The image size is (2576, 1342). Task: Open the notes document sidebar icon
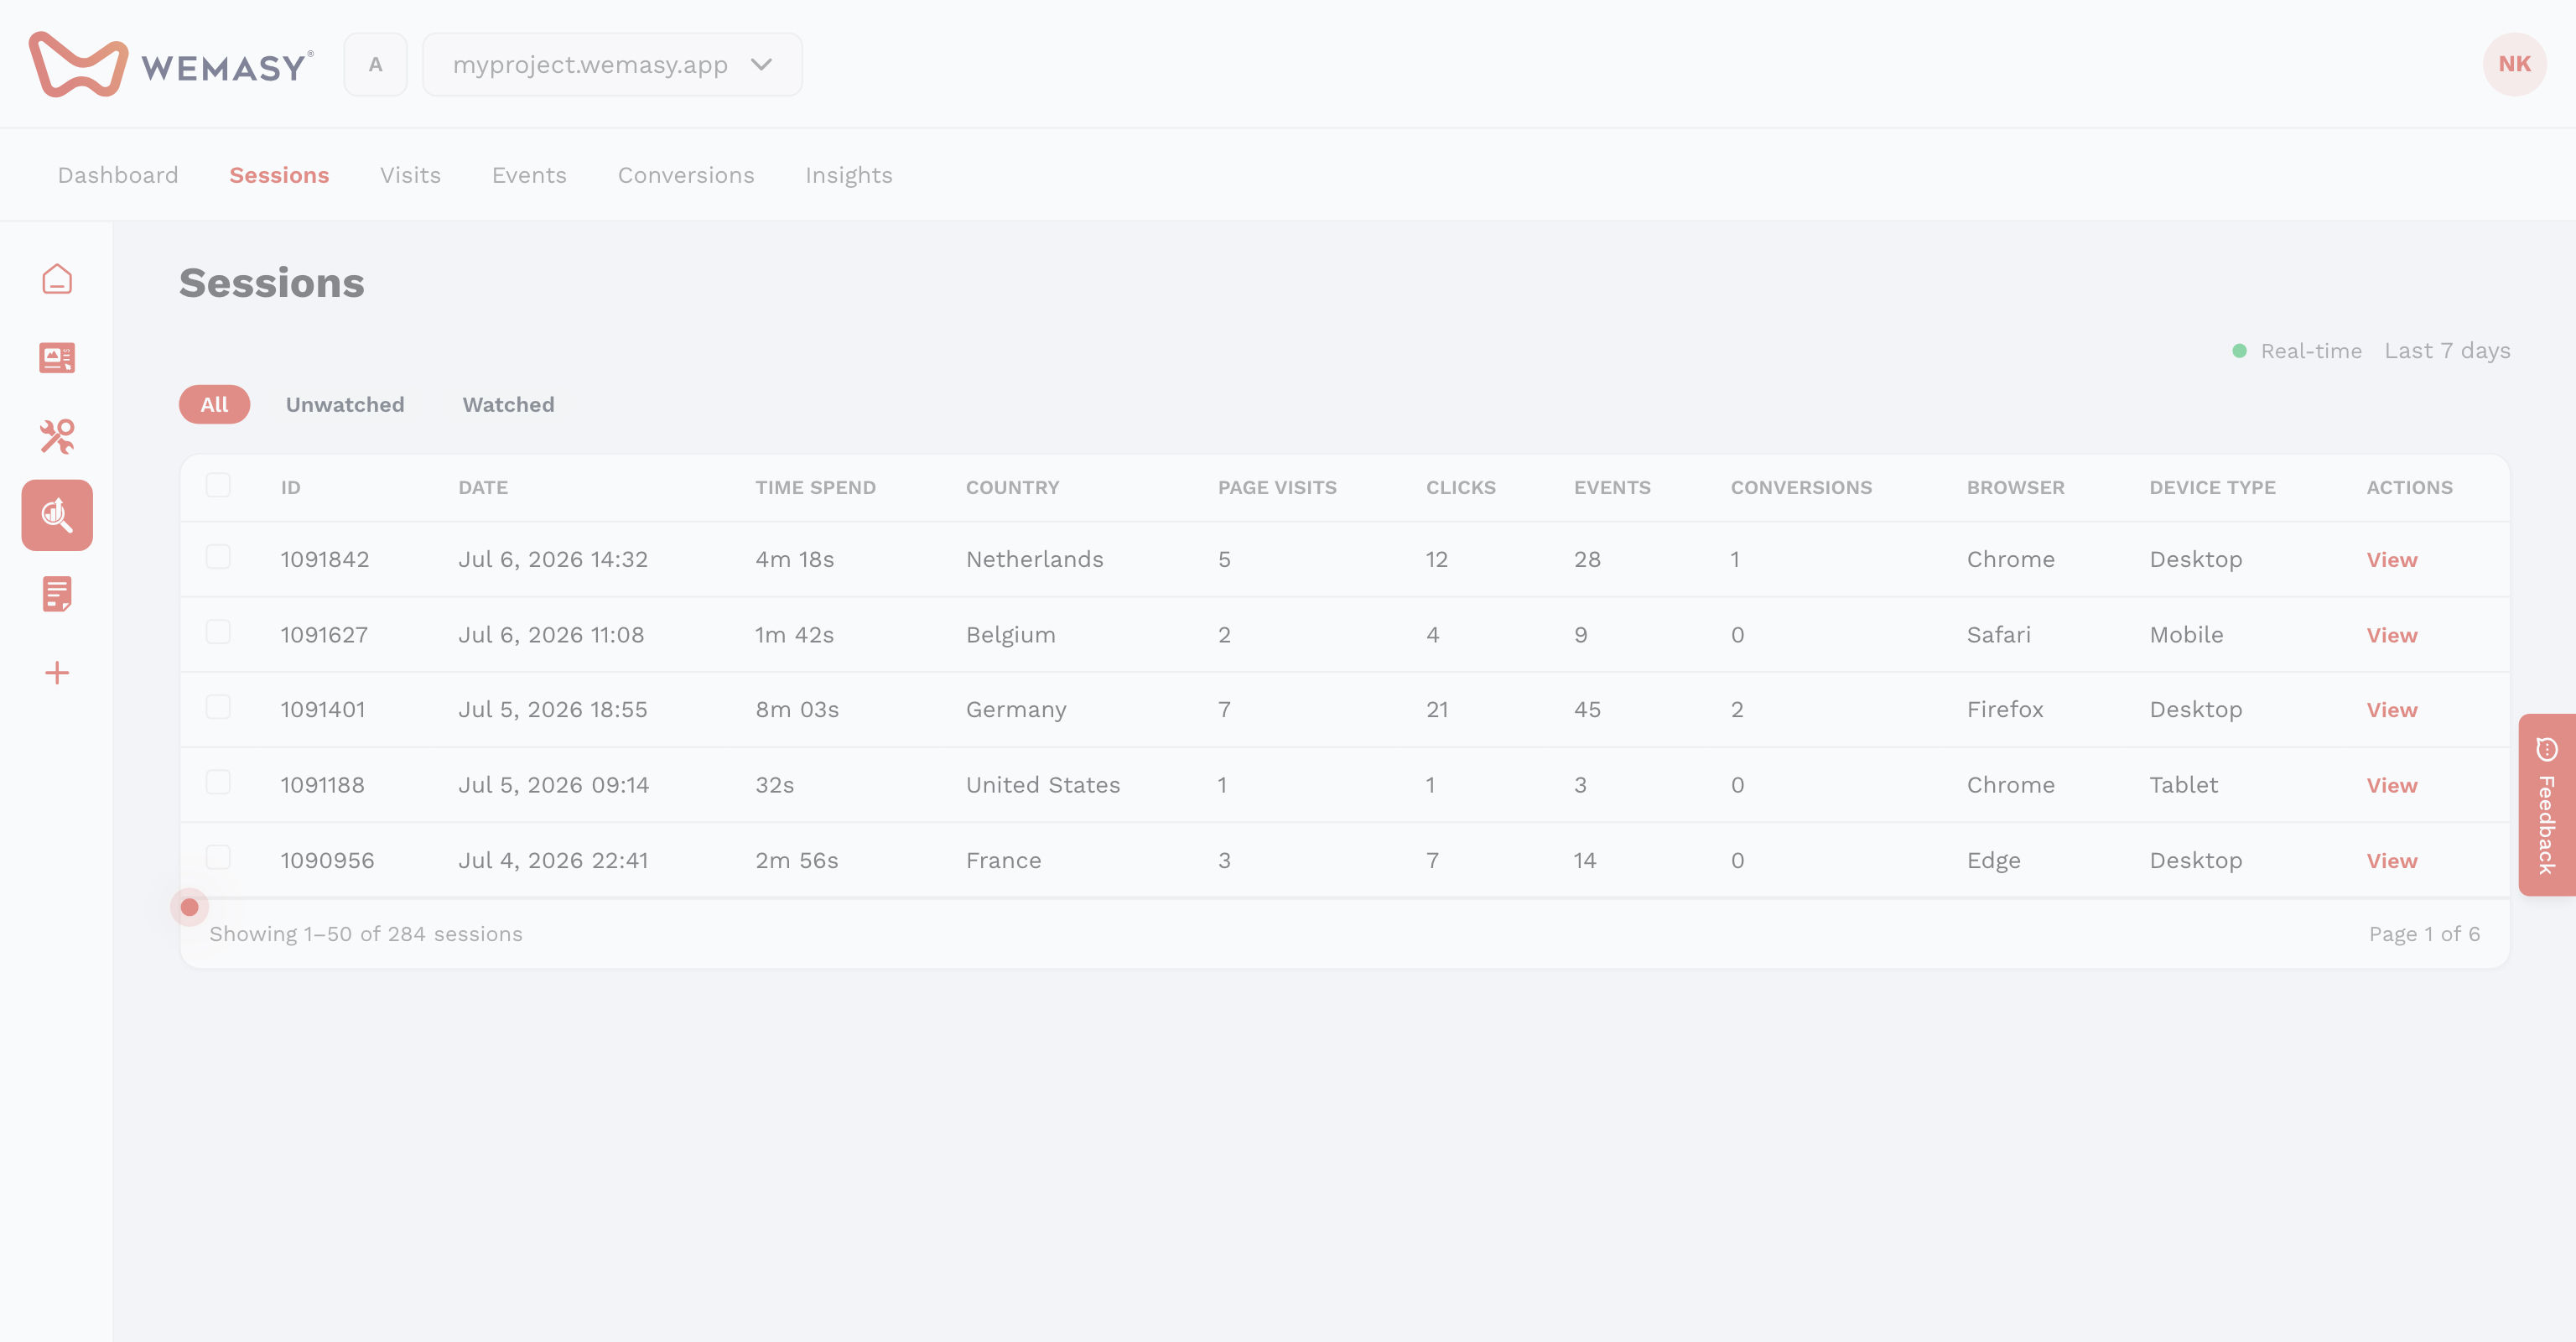pyautogui.click(x=57, y=594)
